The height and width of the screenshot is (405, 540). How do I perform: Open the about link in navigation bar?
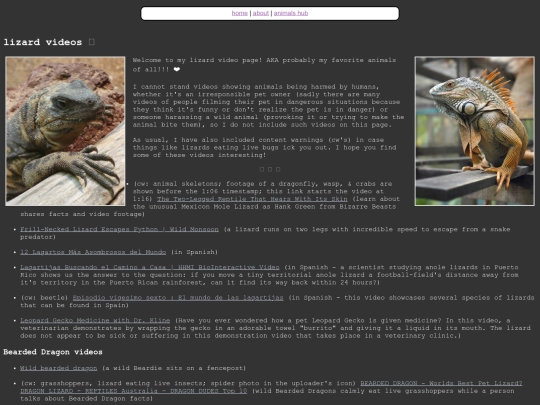pos(261,13)
